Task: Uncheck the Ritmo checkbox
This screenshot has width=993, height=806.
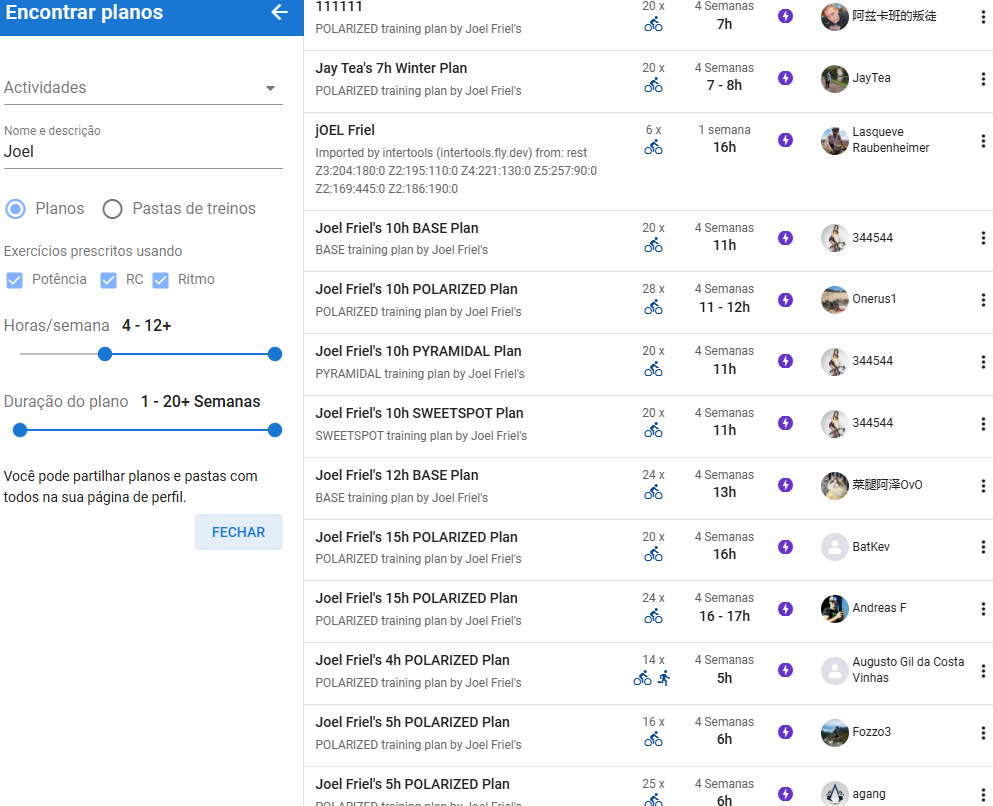Action: (x=161, y=280)
